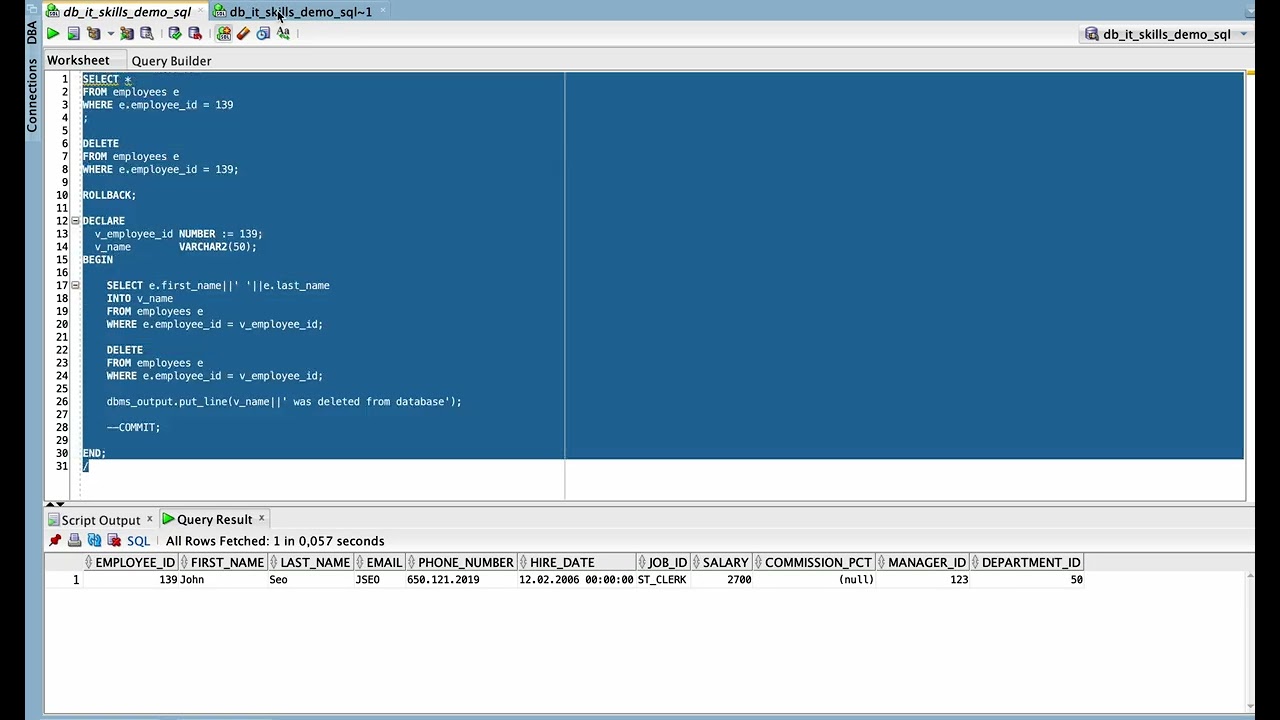Select the Worksheet tab

[x=78, y=60]
